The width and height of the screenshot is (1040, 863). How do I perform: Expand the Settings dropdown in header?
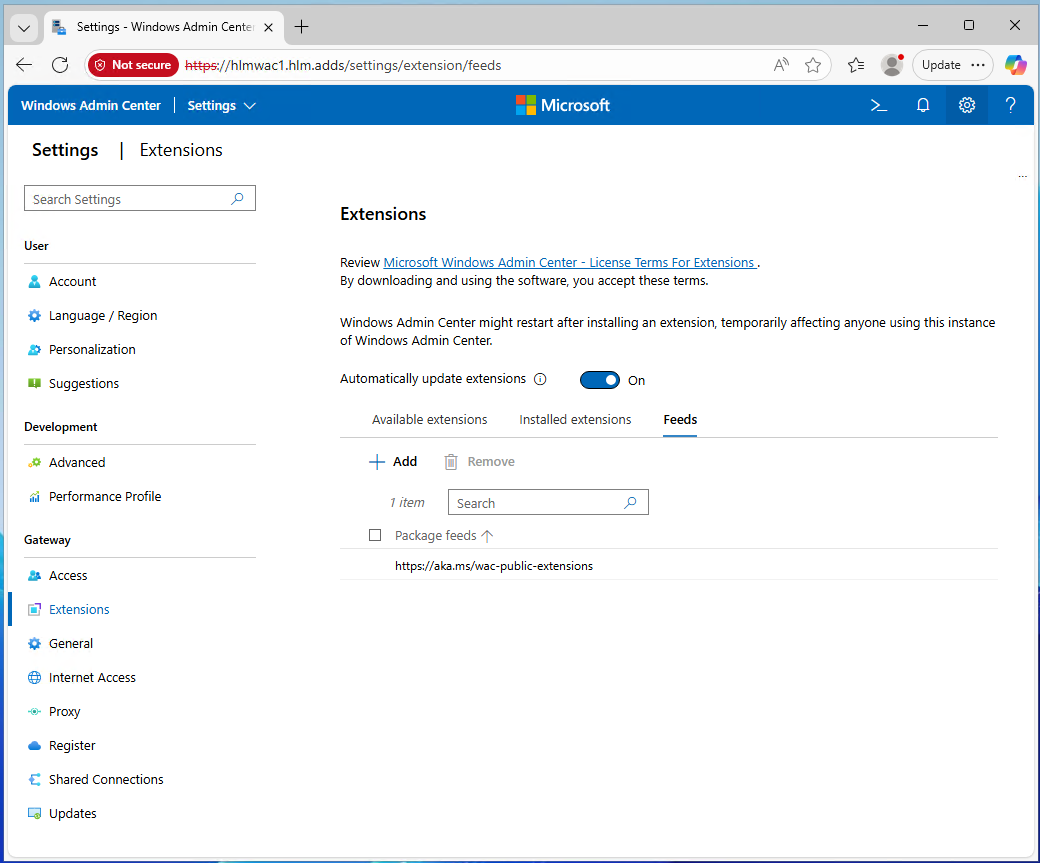(222, 105)
